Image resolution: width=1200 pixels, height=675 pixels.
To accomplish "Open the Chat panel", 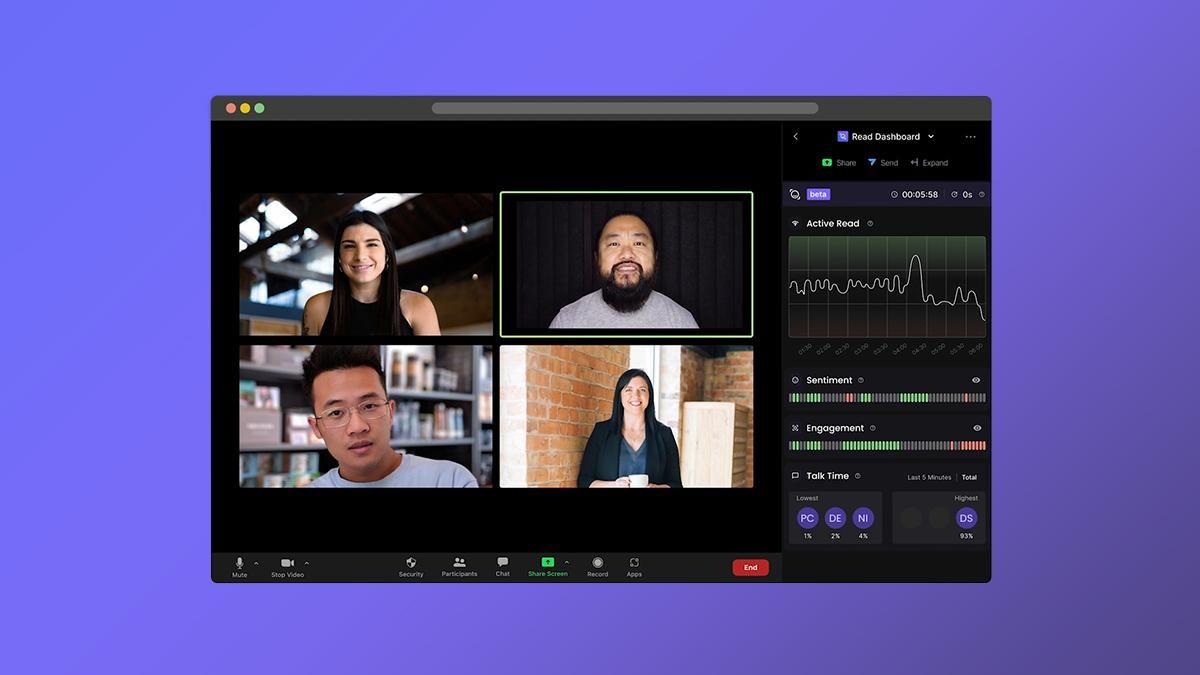I will click(502, 563).
